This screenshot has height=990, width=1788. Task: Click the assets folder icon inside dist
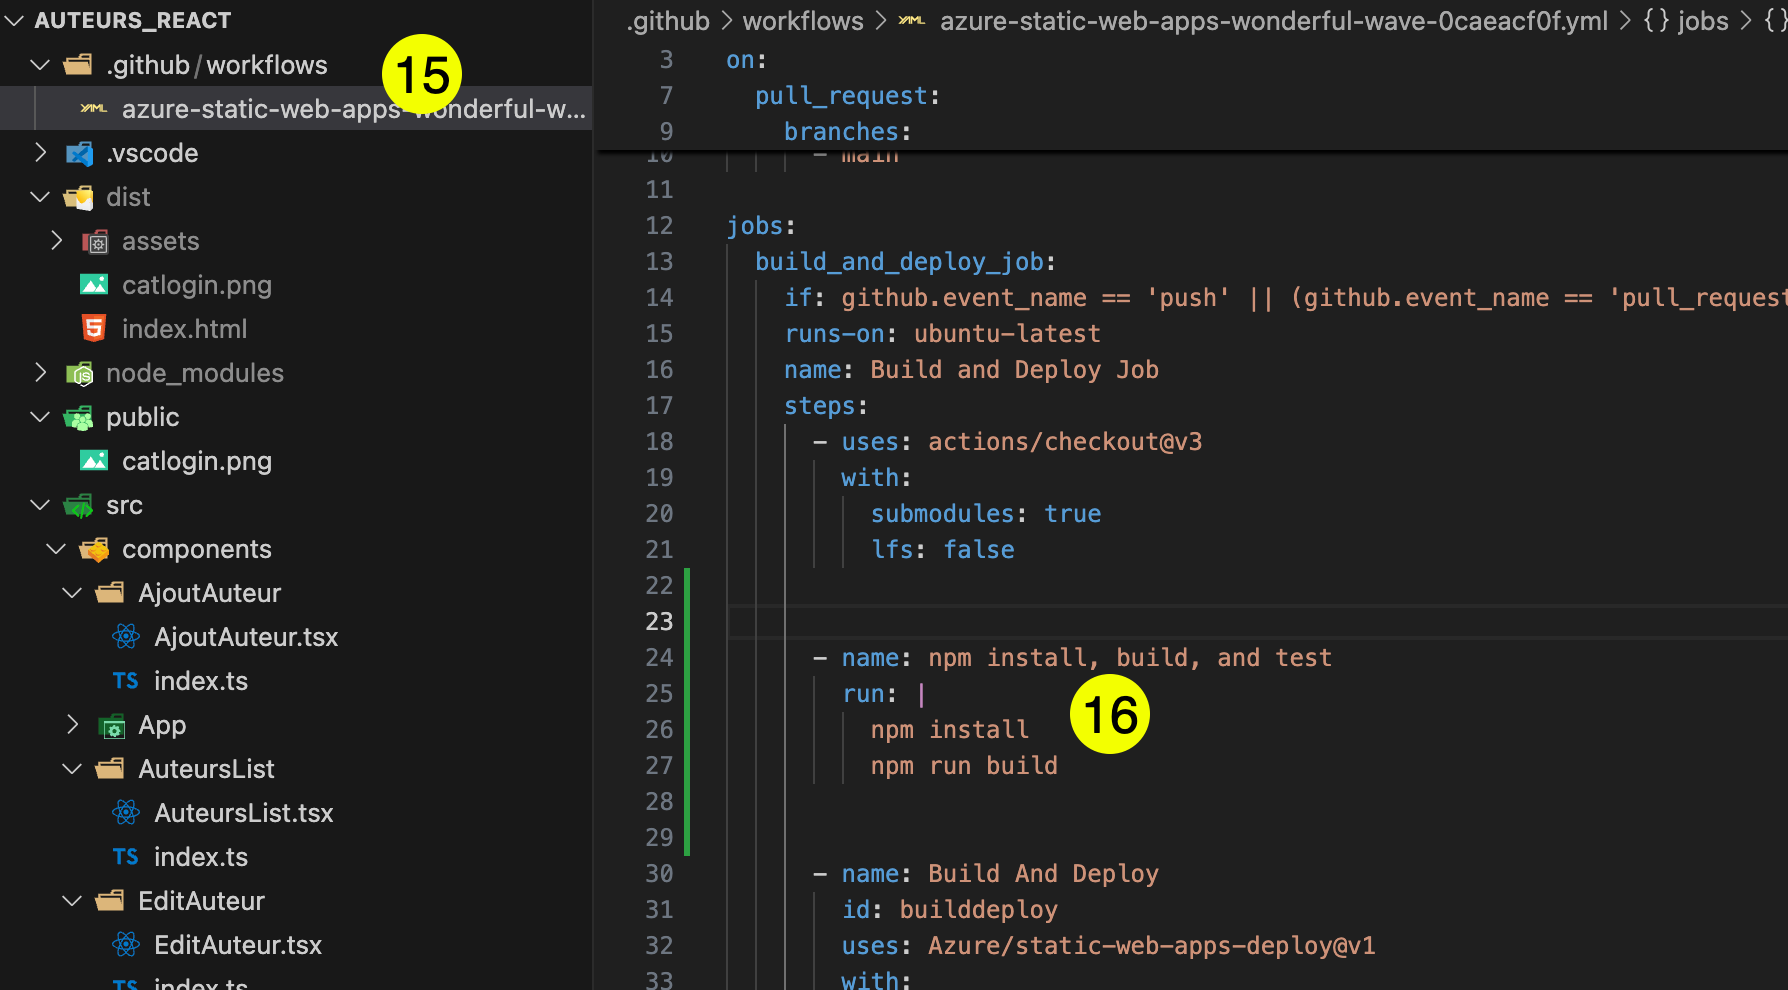[94, 240]
